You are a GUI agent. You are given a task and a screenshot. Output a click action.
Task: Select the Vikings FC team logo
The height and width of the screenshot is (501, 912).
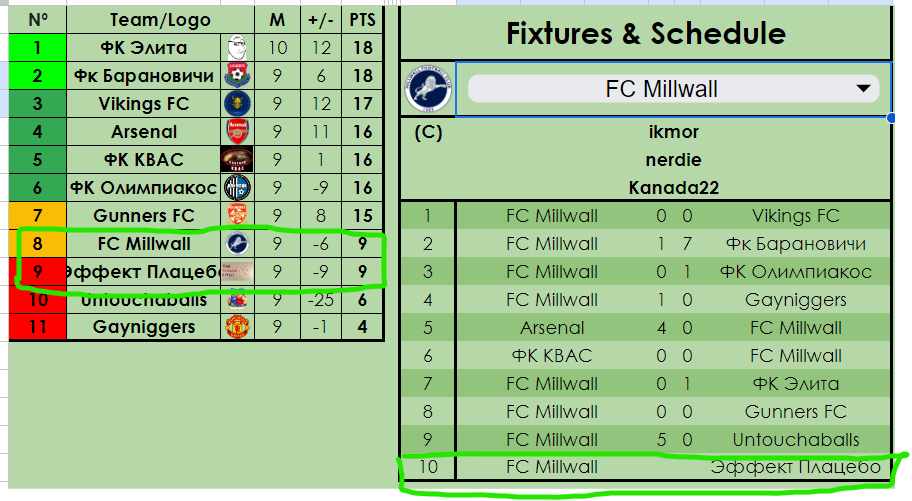(x=237, y=103)
